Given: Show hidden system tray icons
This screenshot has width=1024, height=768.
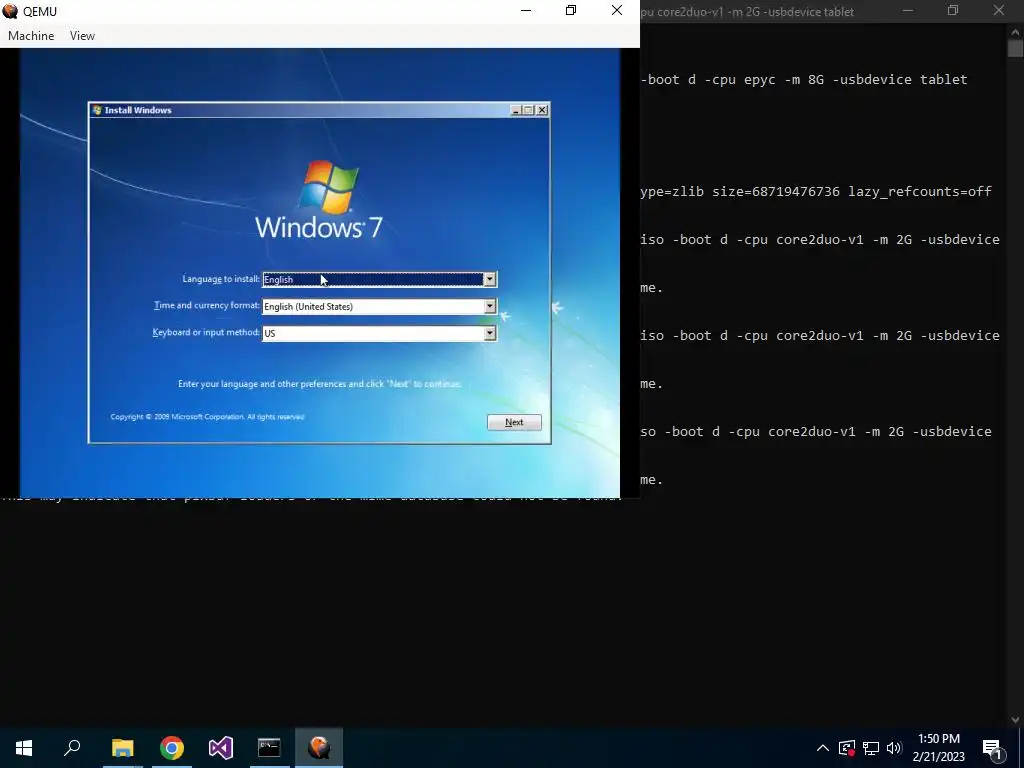Looking at the screenshot, I should point(823,748).
